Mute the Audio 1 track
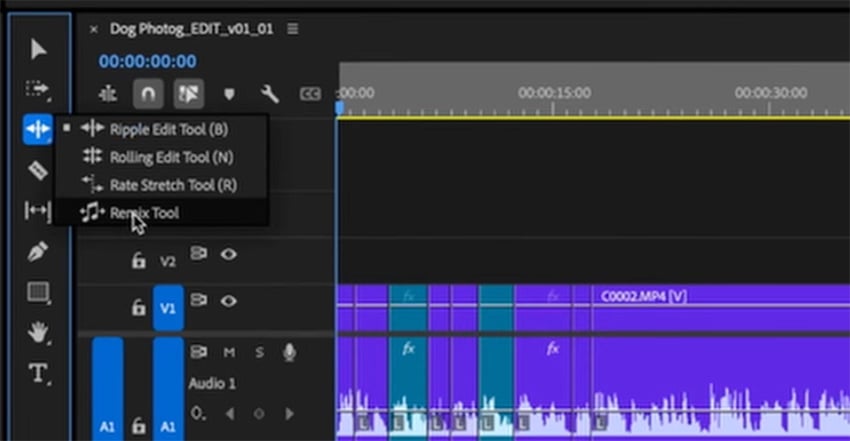This screenshot has height=441, width=850. (x=229, y=353)
